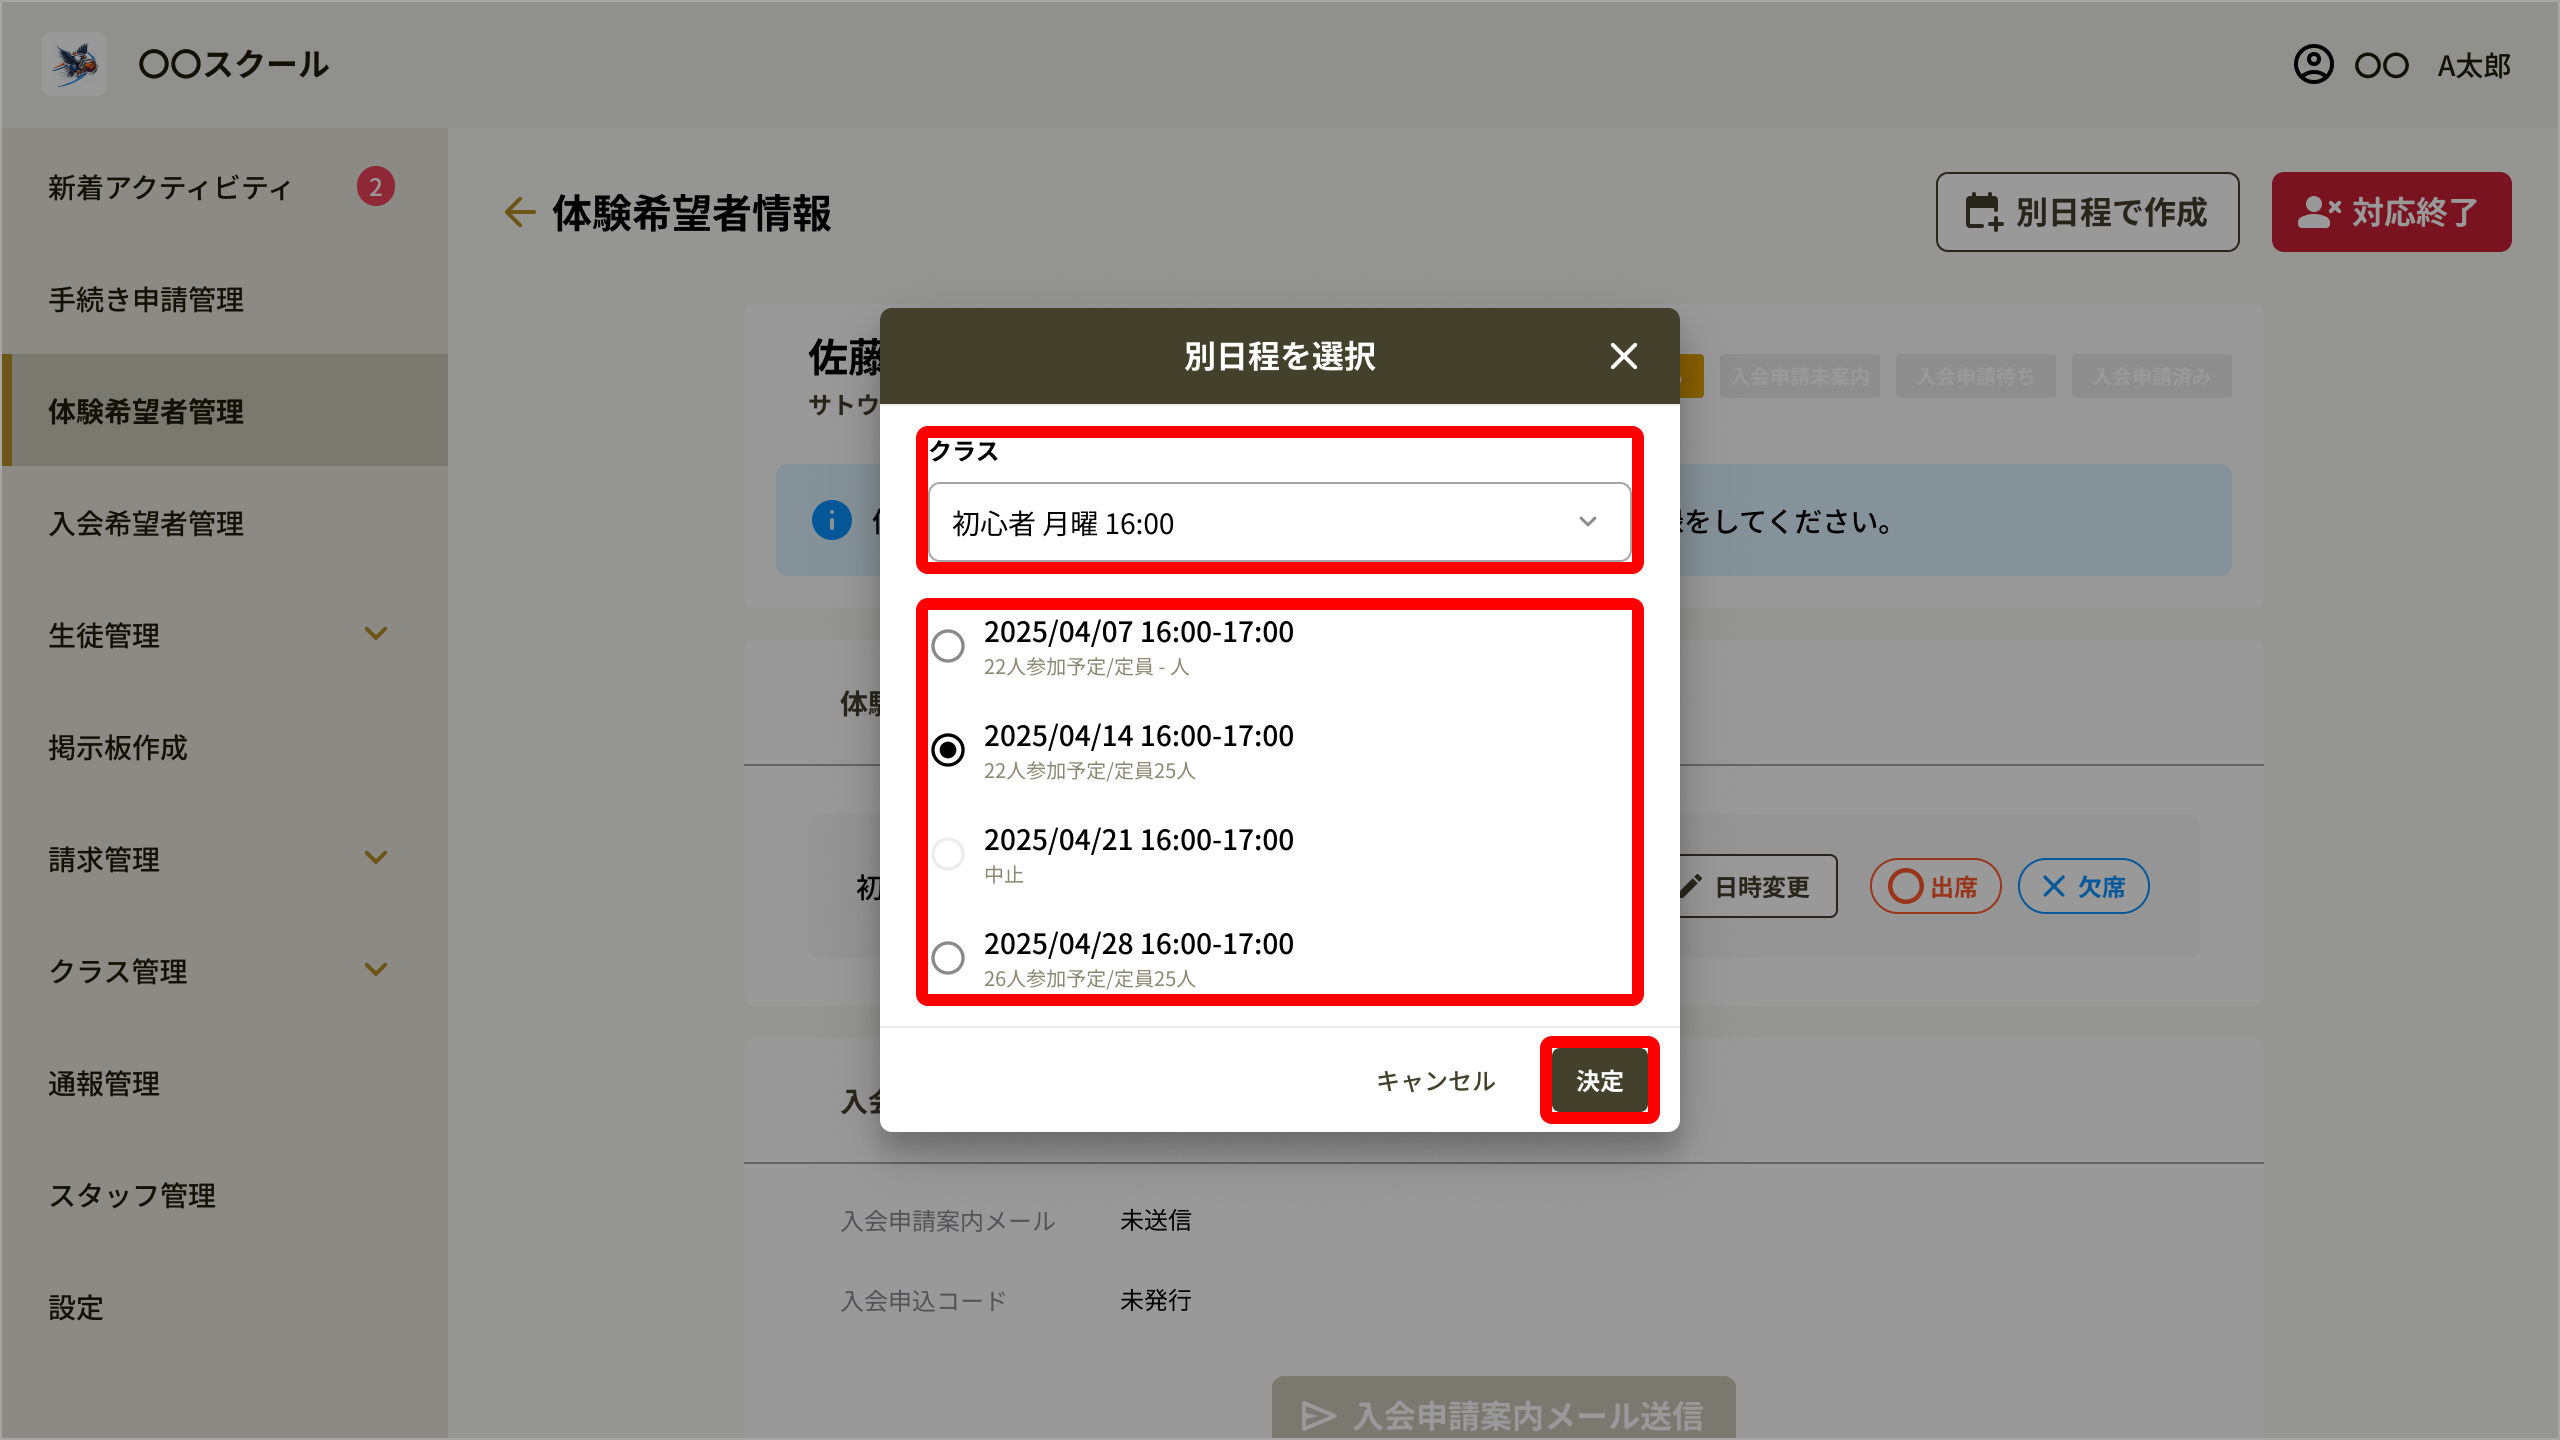This screenshot has height=1440, width=2560.
Task: Select 2025/04/28 16:00-17:00 radio option
Action: [x=948, y=958]
